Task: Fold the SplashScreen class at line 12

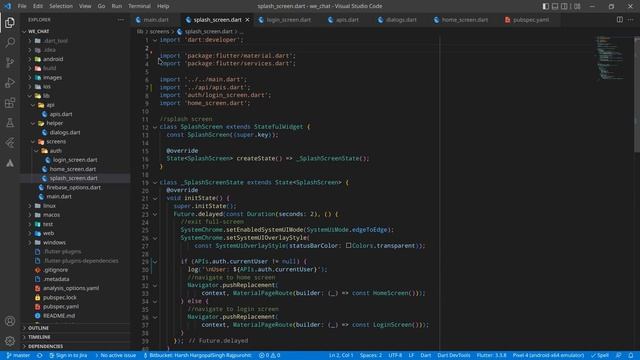Action: point(155,127)
